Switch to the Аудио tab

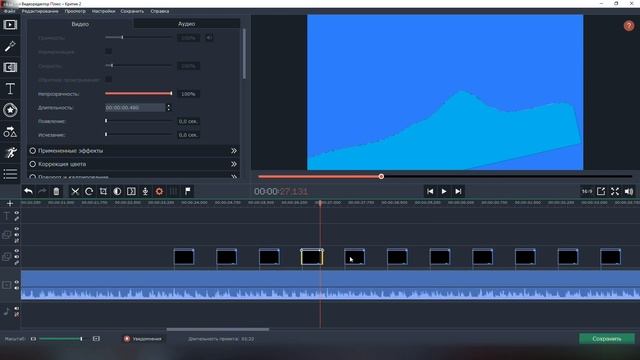[187, 24]
